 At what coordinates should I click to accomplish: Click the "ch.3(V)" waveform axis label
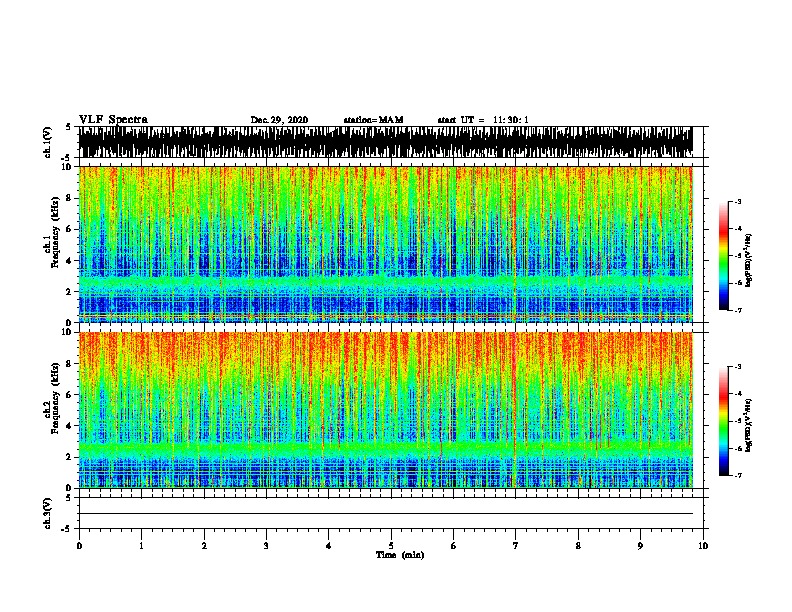tap(47, 513)
